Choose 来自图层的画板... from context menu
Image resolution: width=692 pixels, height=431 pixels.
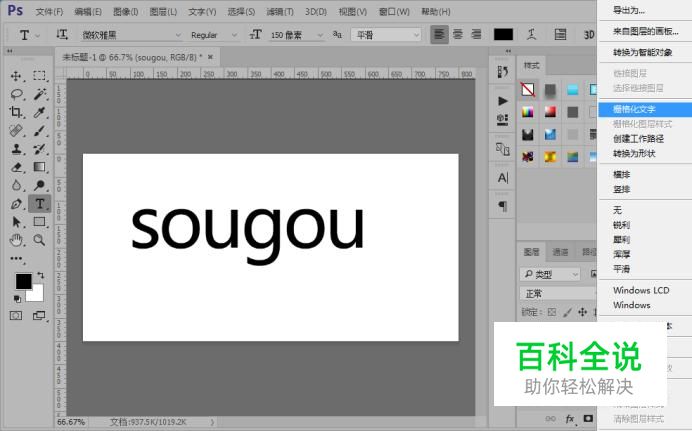645,31
